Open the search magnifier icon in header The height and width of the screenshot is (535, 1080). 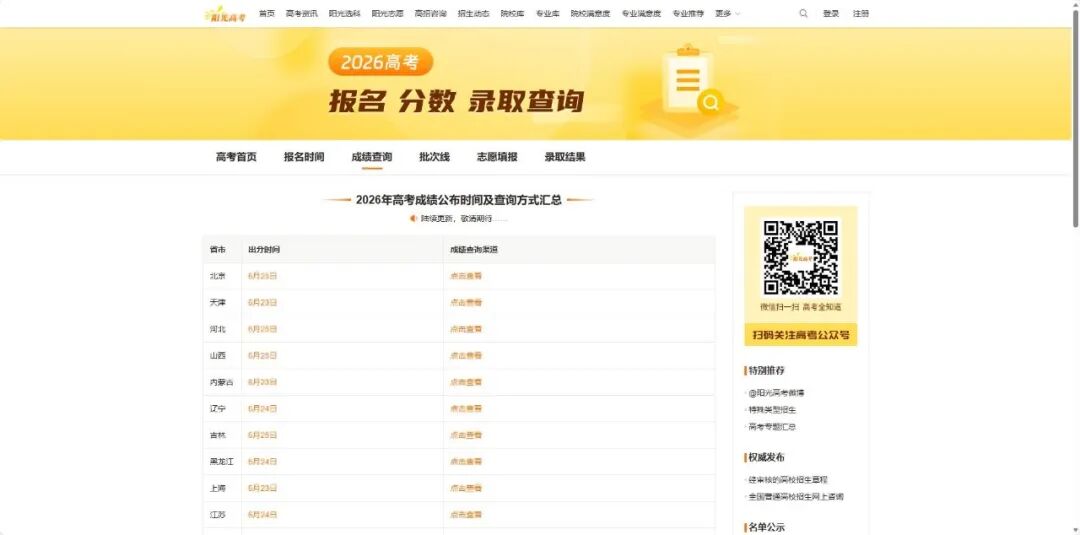(x=803, y=13)
